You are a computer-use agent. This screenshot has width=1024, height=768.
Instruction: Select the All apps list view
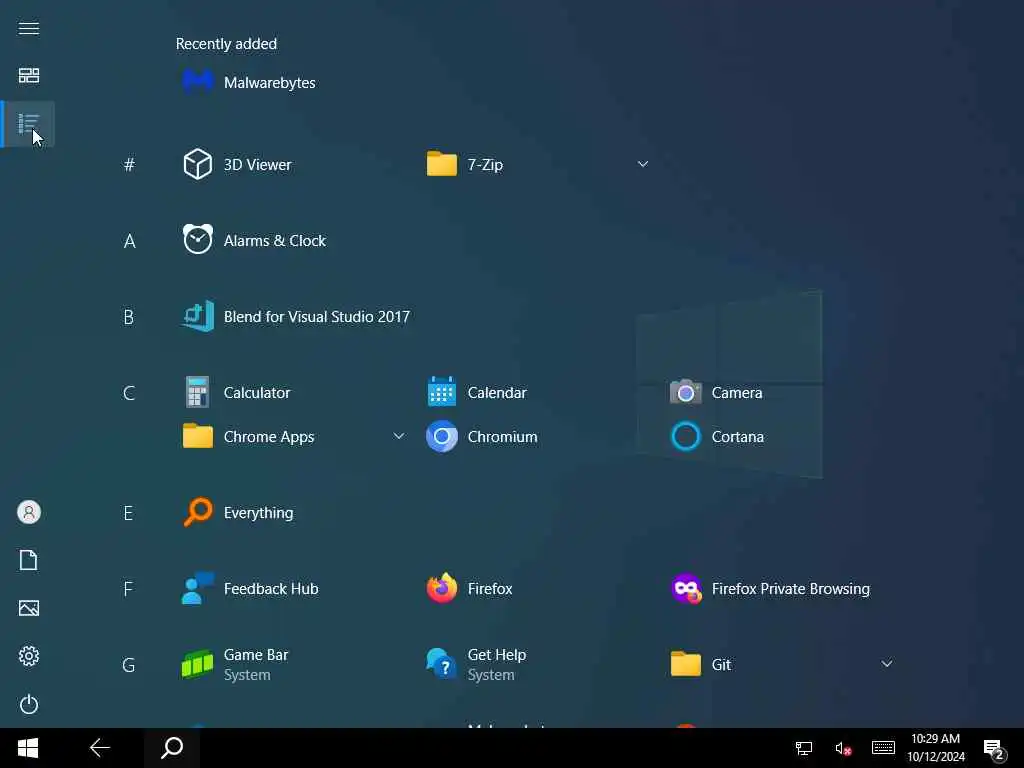tap(29, 123)
